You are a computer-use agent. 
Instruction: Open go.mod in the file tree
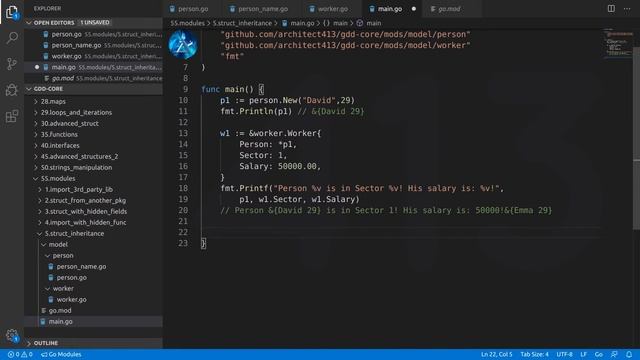pyautogui.click(x=93, y=311)
